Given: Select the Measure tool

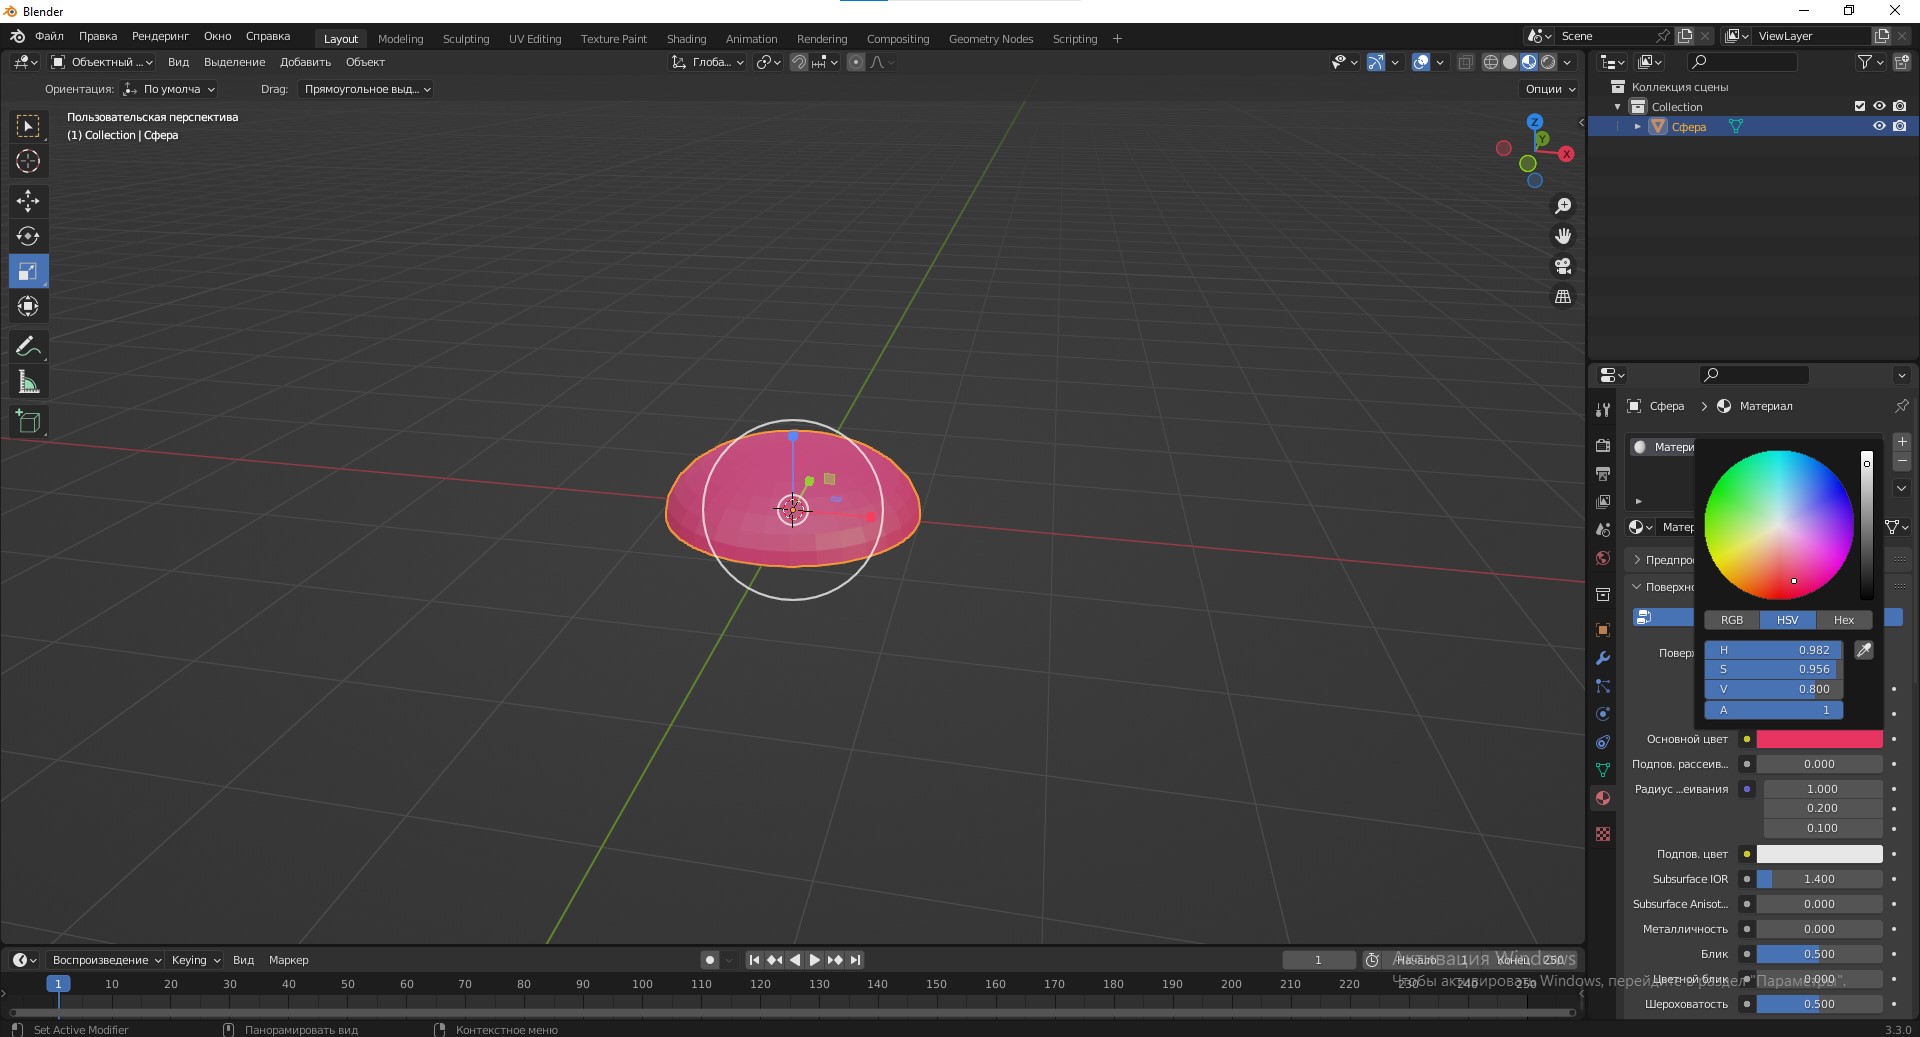Looking at the screenshot, I should click(x=28, y=381).
